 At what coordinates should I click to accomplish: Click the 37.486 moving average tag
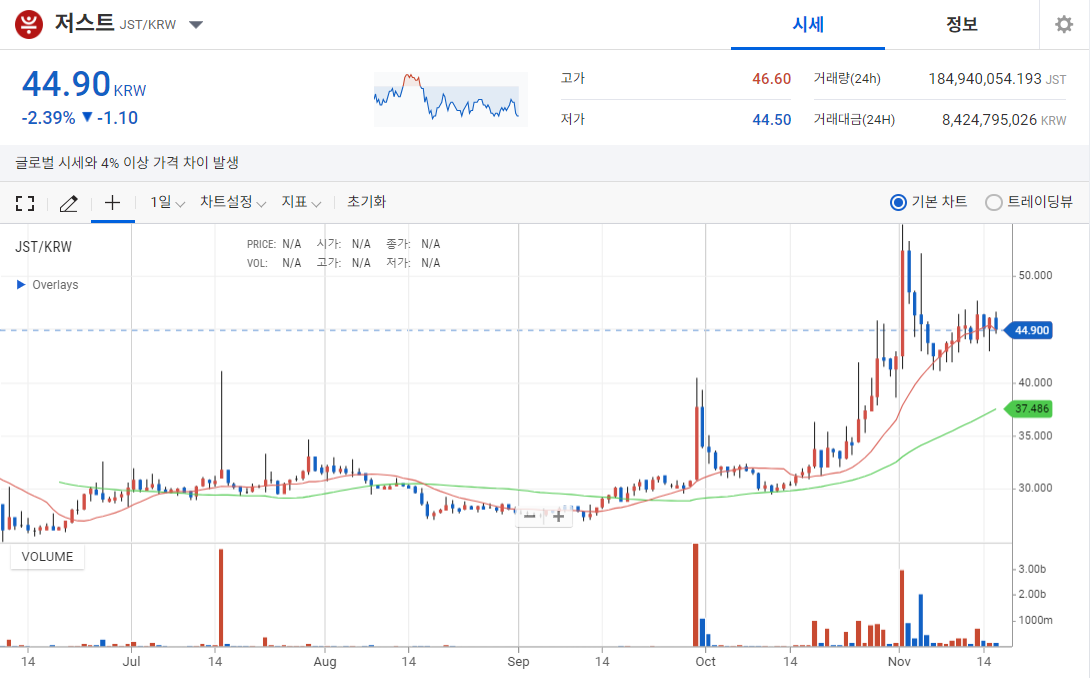pos(1030,408)
